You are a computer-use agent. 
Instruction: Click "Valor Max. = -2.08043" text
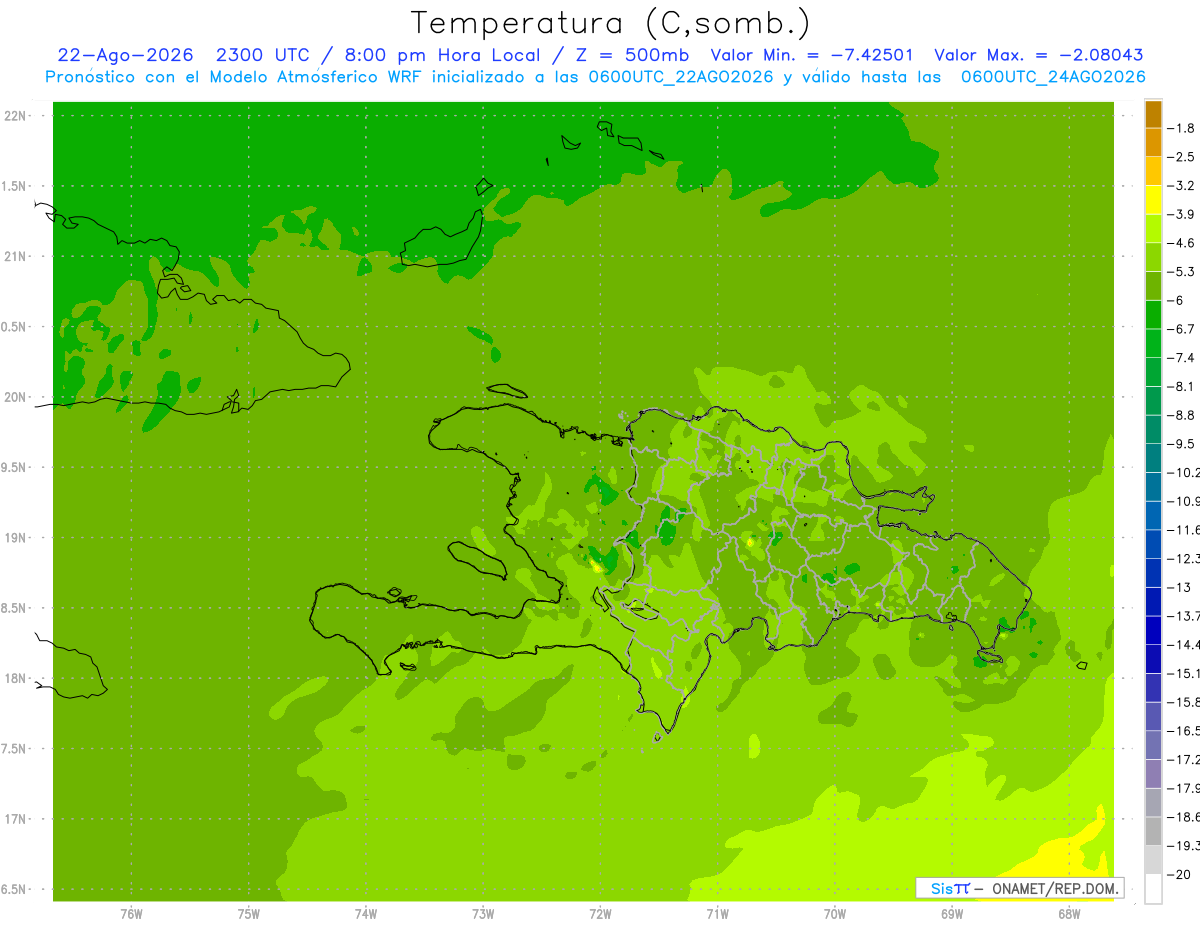(1039, 55)
